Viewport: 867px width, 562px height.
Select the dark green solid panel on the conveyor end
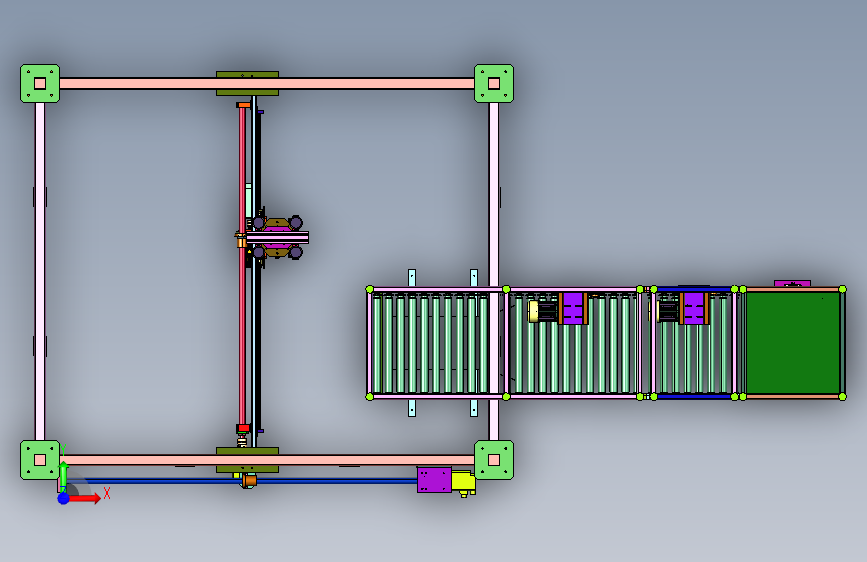click(x=793, y=343)
